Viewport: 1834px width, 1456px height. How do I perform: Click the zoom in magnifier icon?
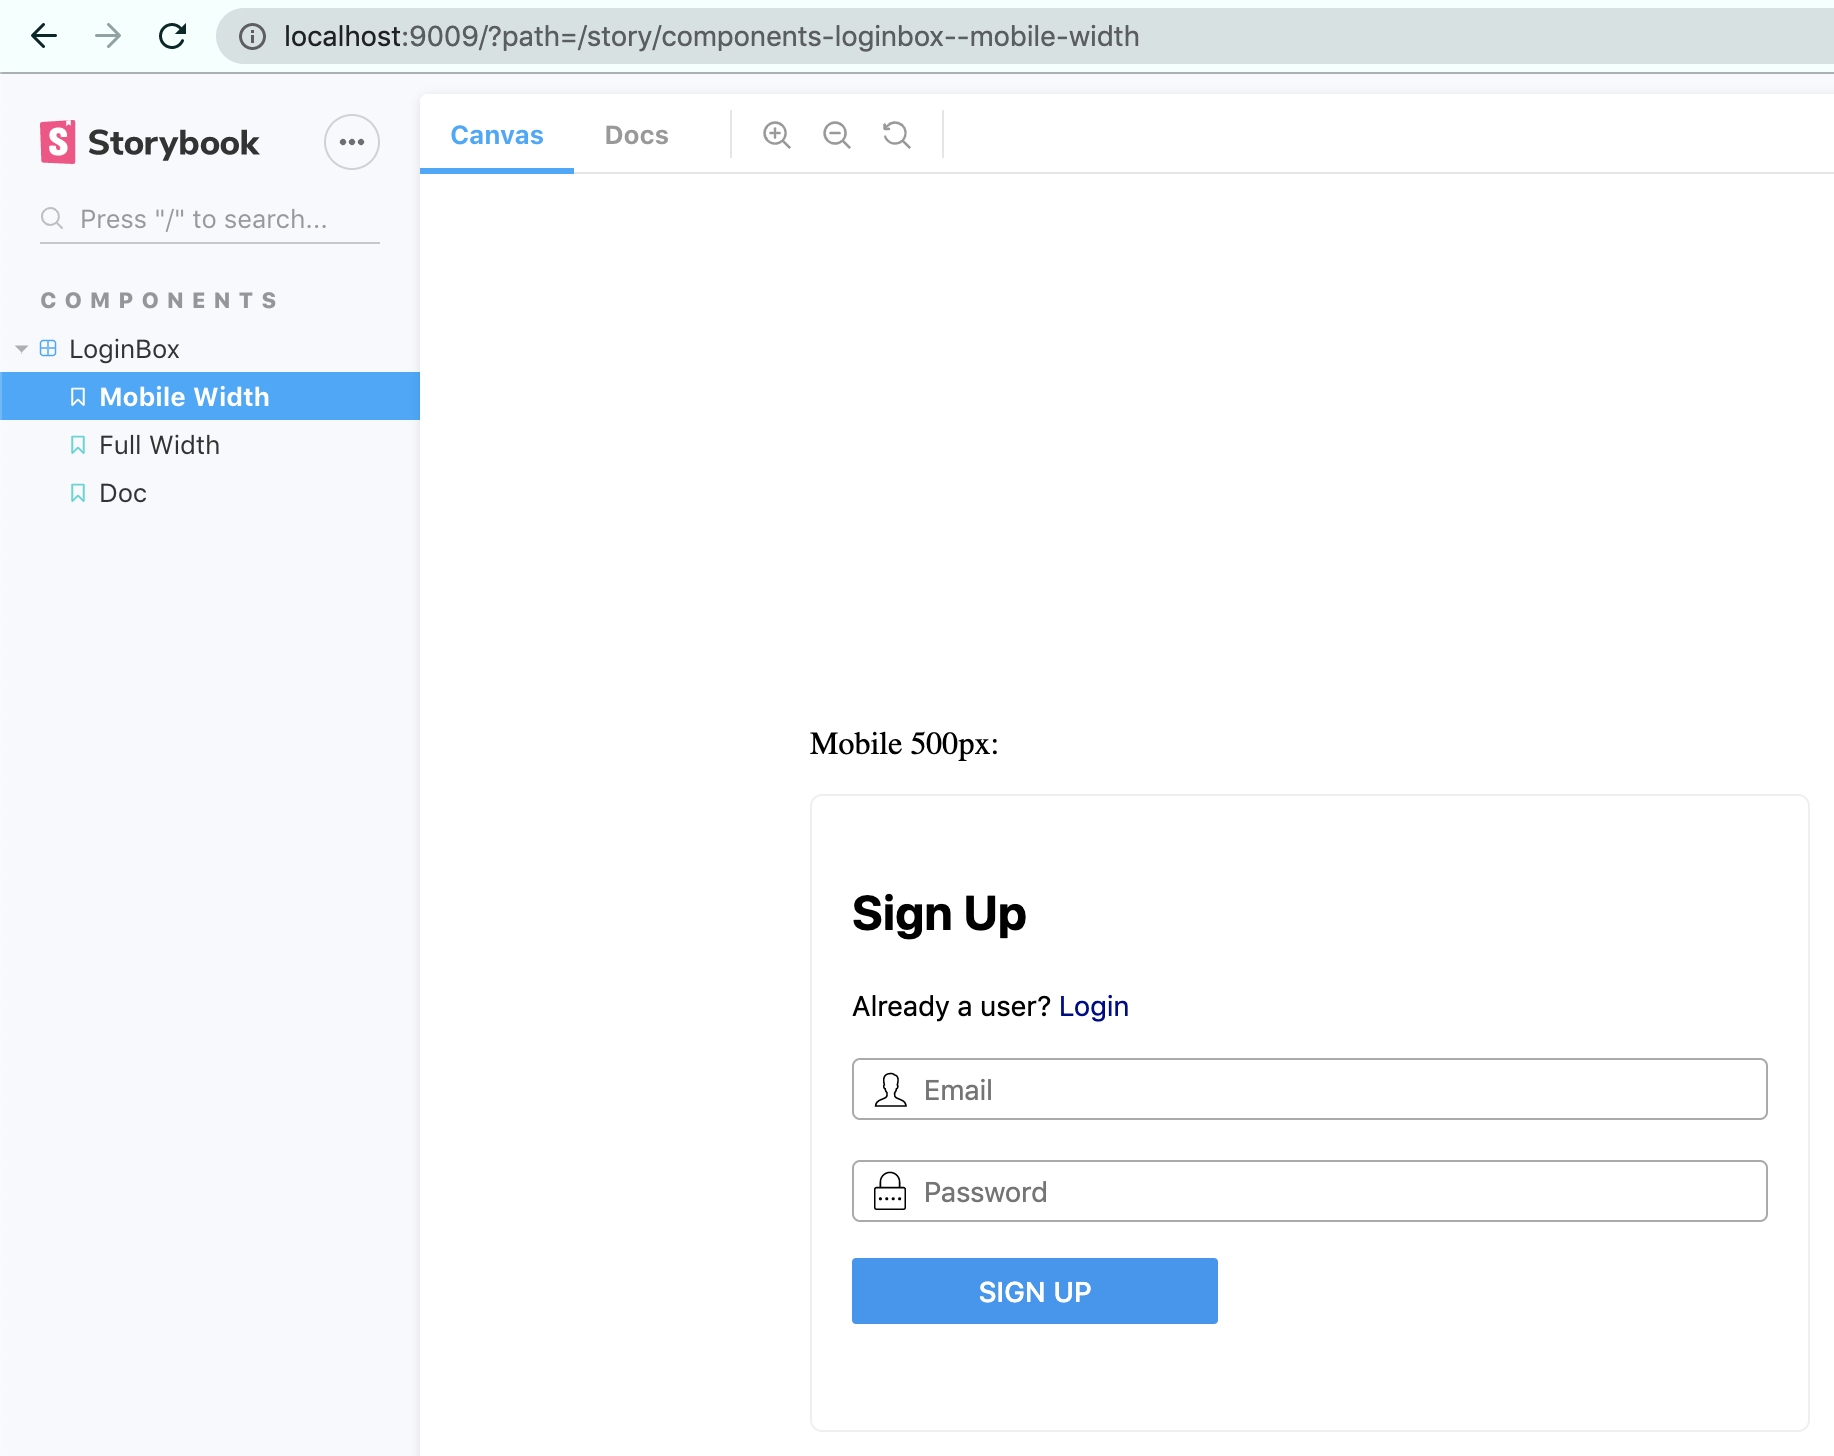[x=776, y=135]
